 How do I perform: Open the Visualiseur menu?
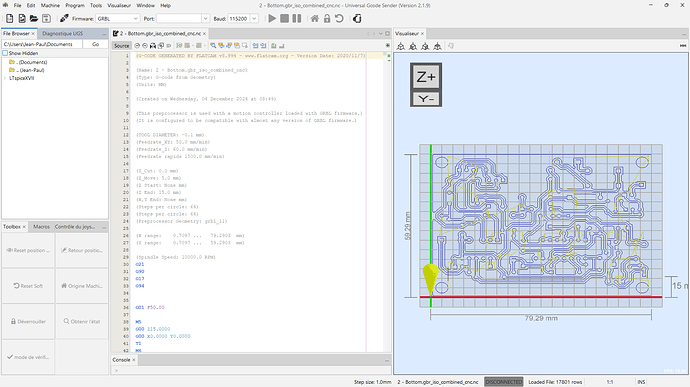pos(119,5)
